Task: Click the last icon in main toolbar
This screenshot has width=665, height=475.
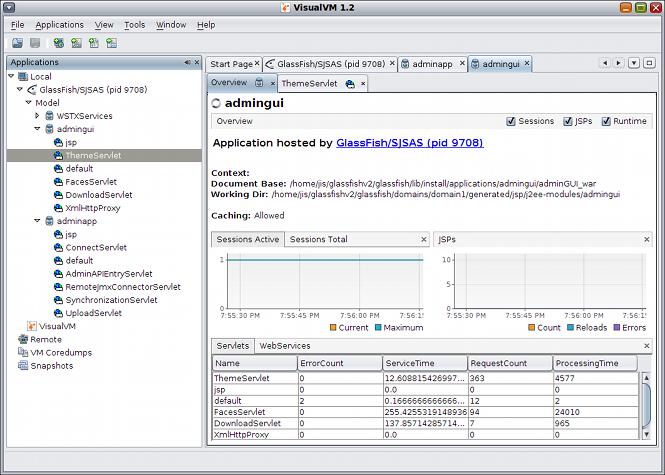Action: pos(110,44)
